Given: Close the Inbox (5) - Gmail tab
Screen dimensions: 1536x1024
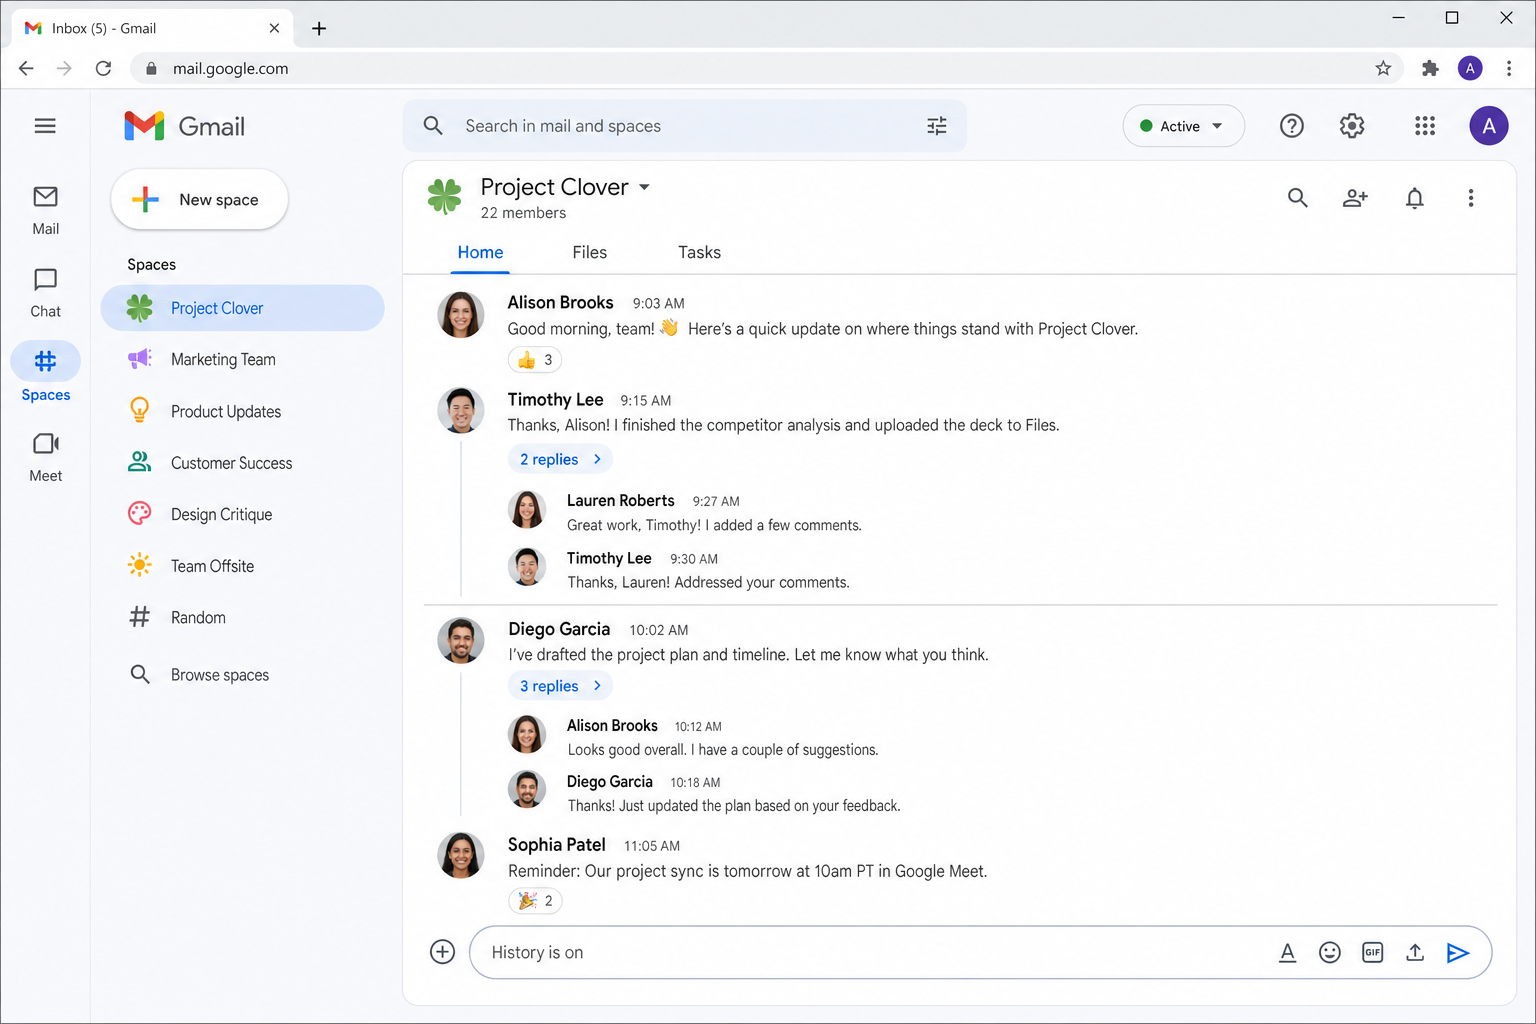Looking at the screenshot, I should [x=274, y=29].
